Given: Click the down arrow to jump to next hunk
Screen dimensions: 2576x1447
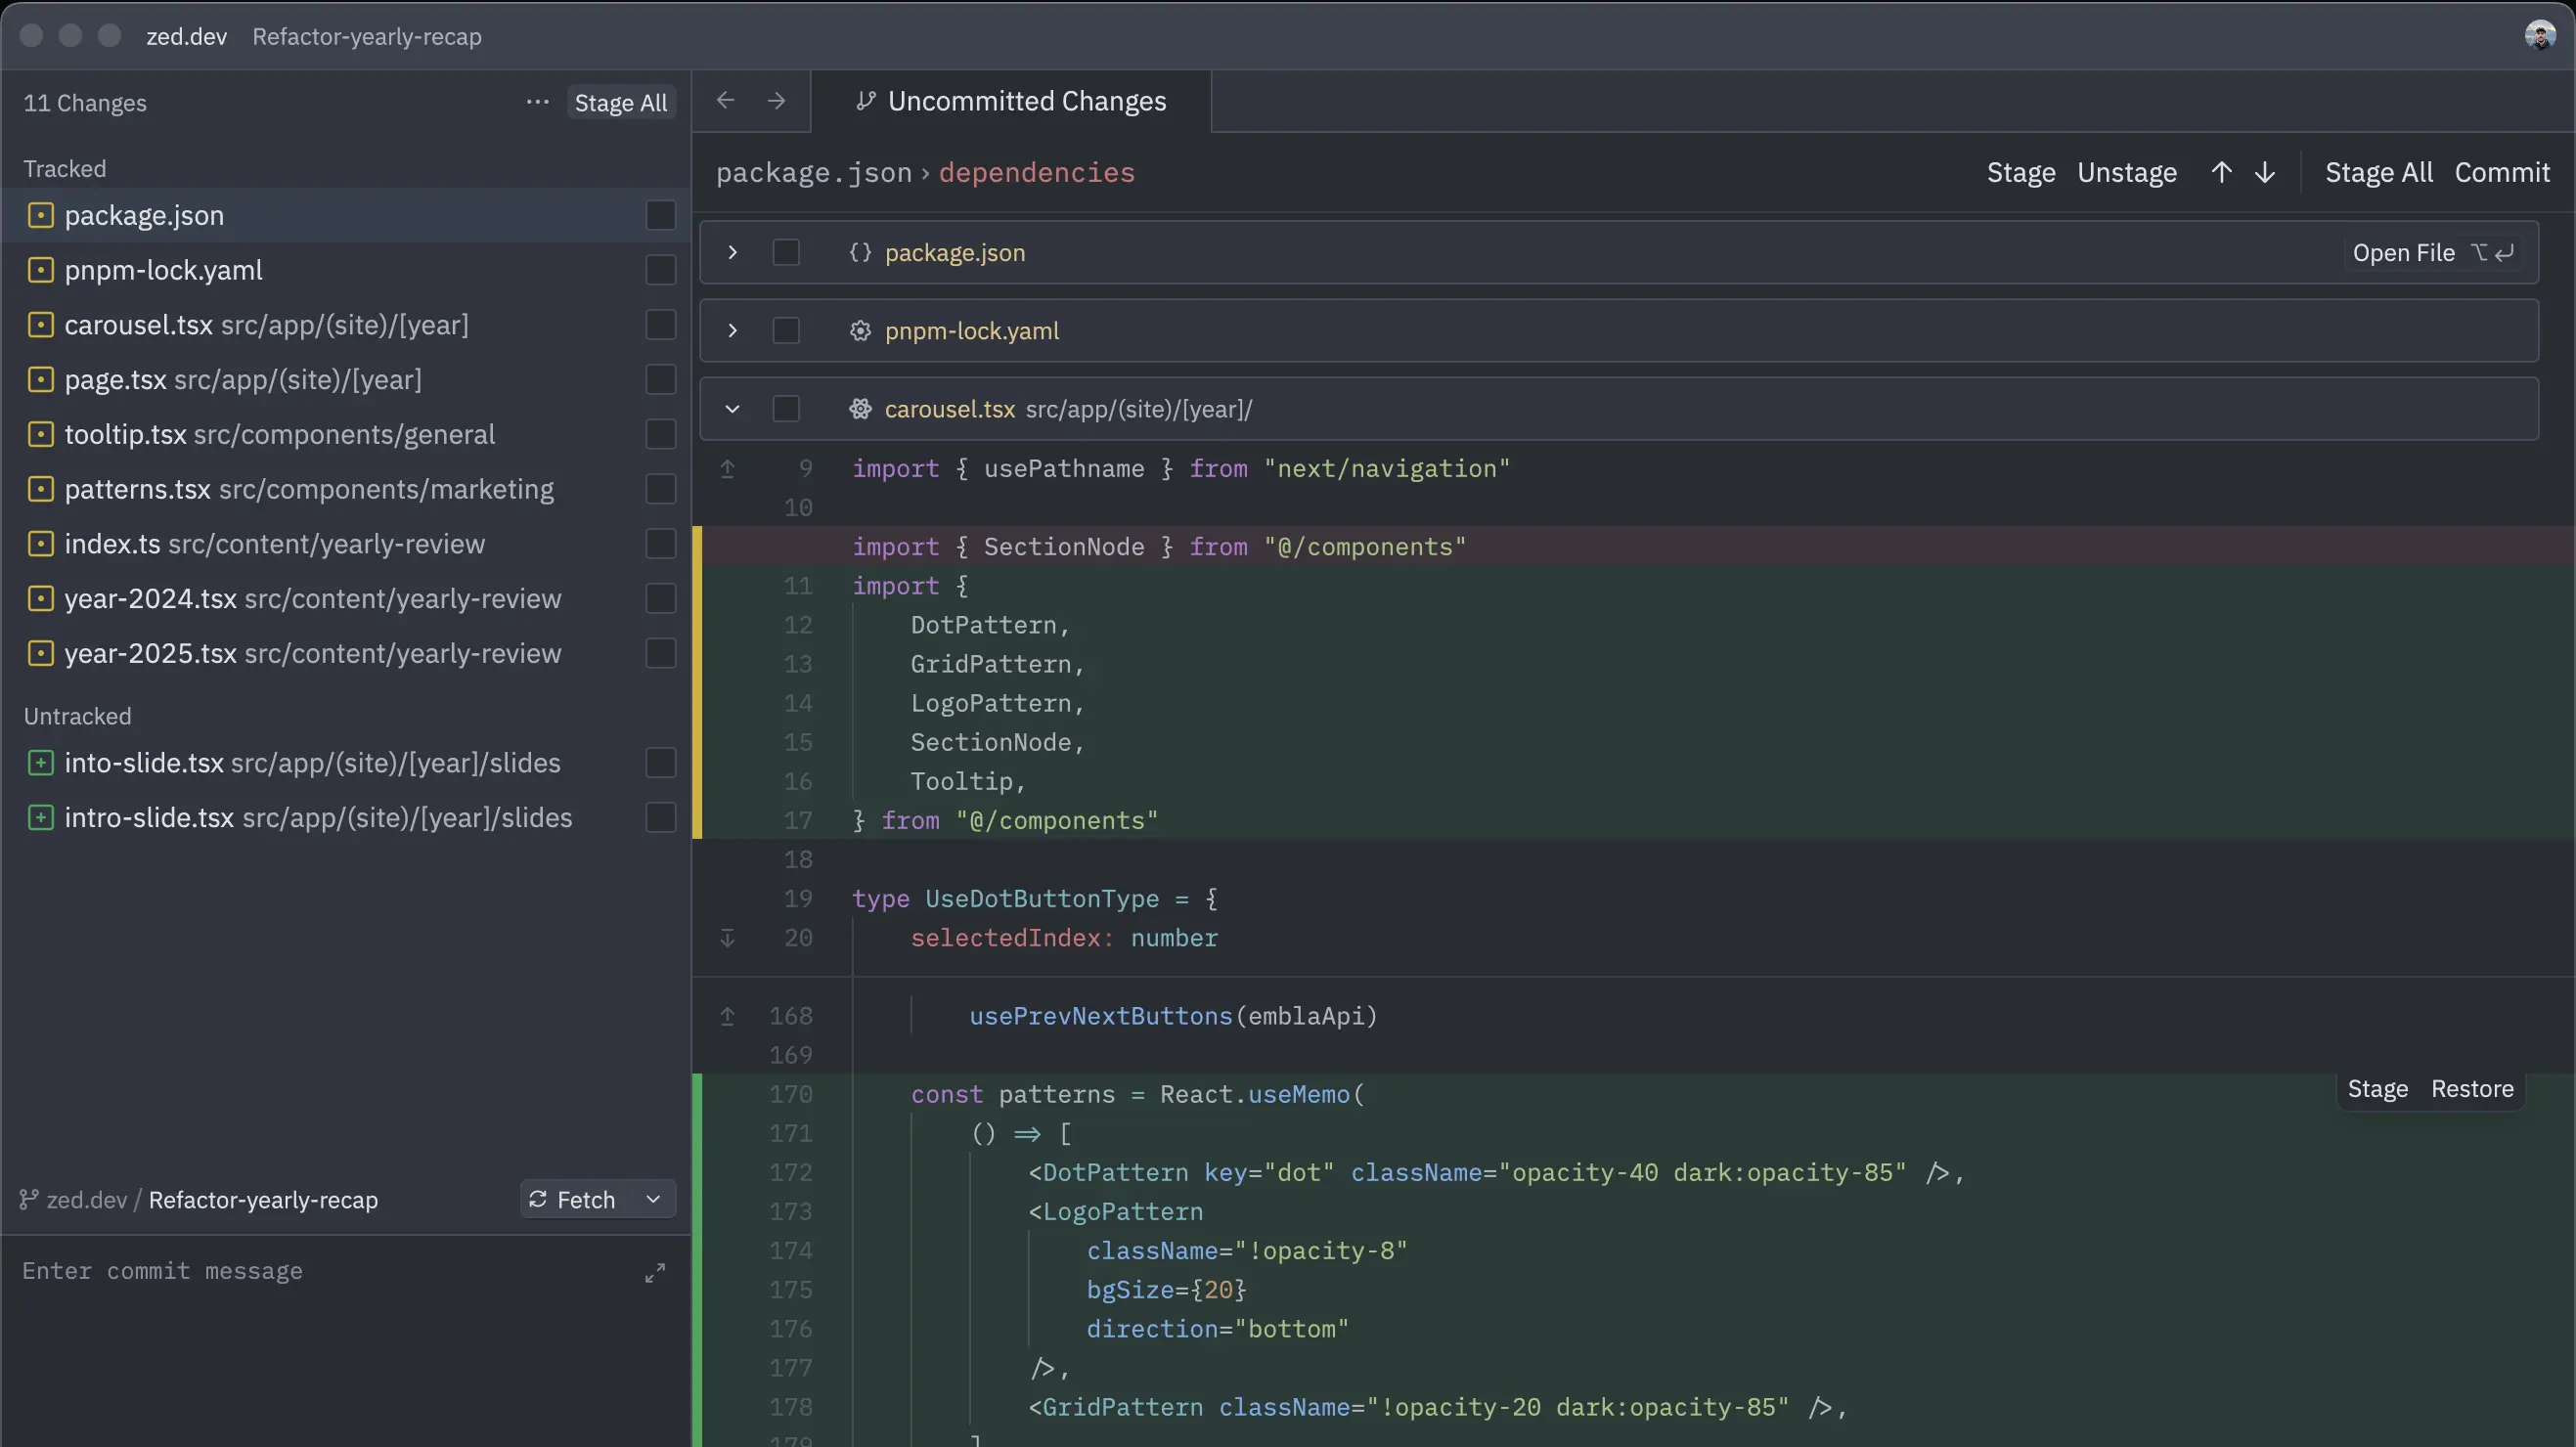Looking at the screenshot, I should coord(2265,172).
